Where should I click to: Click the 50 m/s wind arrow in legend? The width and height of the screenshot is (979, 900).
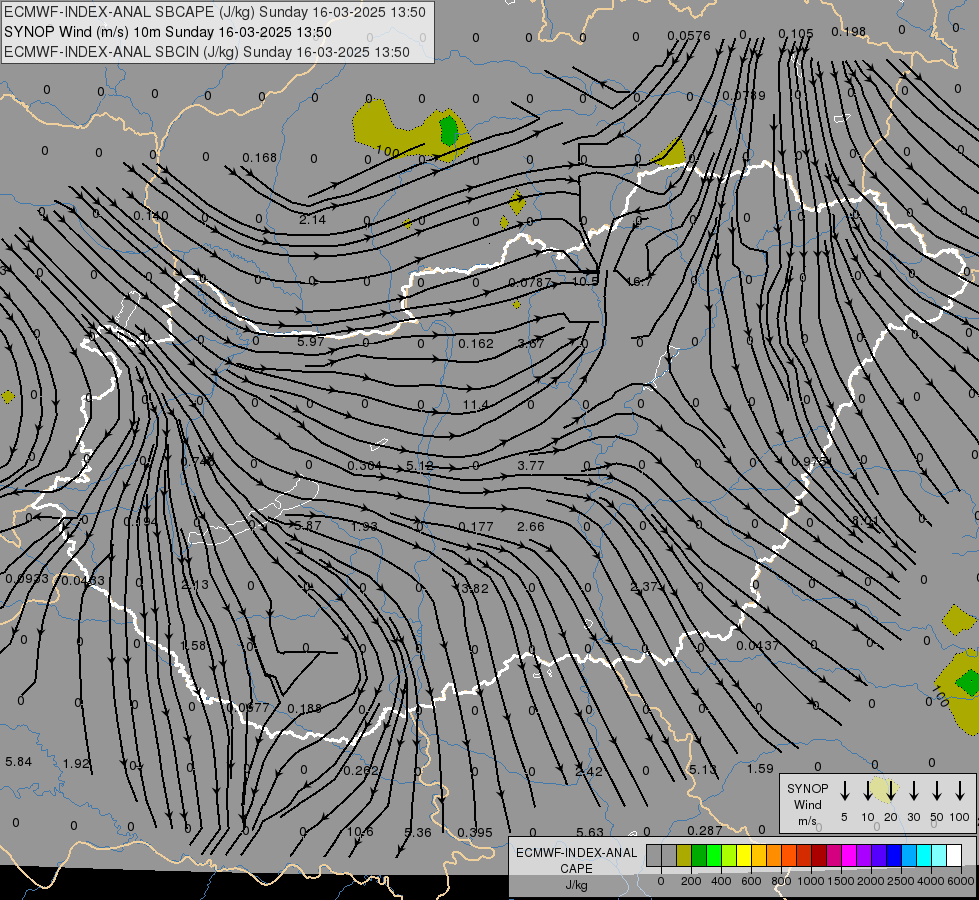tap(937, 791)
